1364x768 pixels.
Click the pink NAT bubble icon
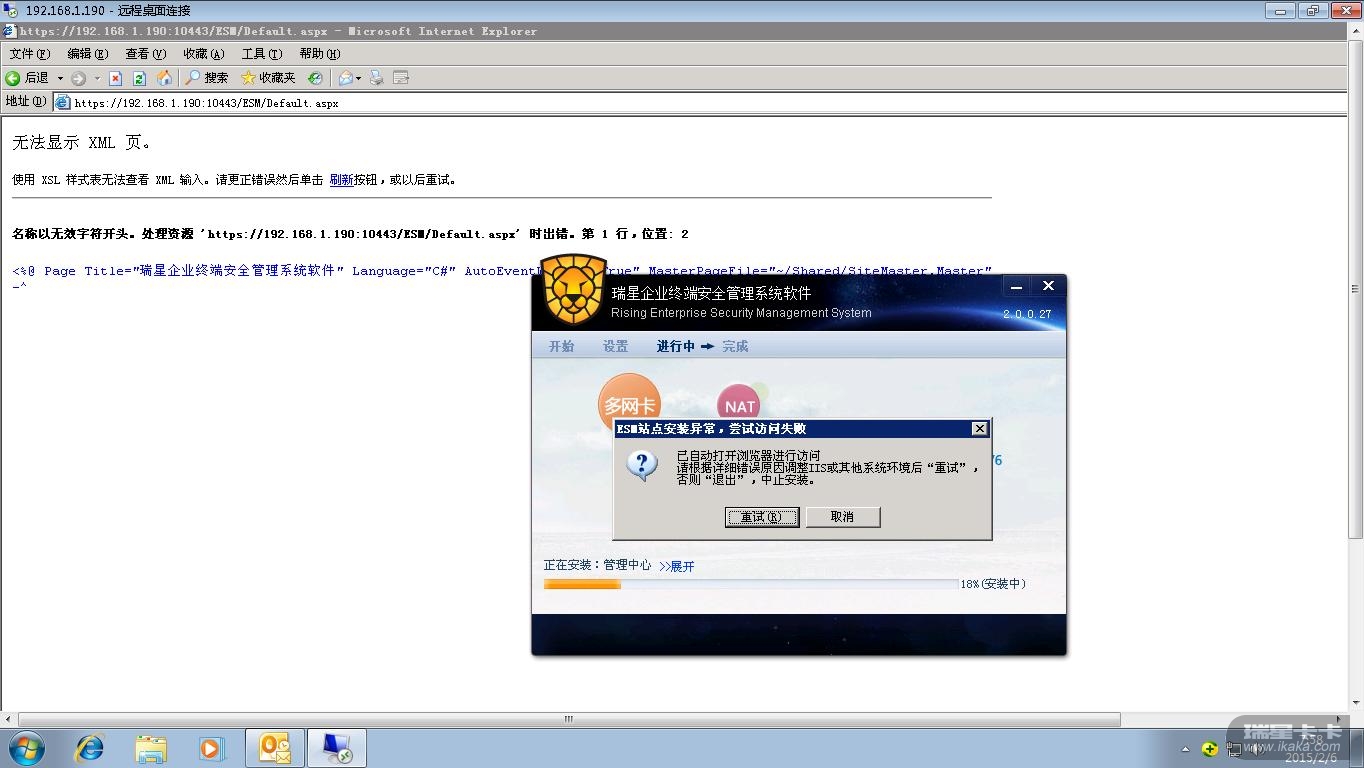[x=740, y=404]
